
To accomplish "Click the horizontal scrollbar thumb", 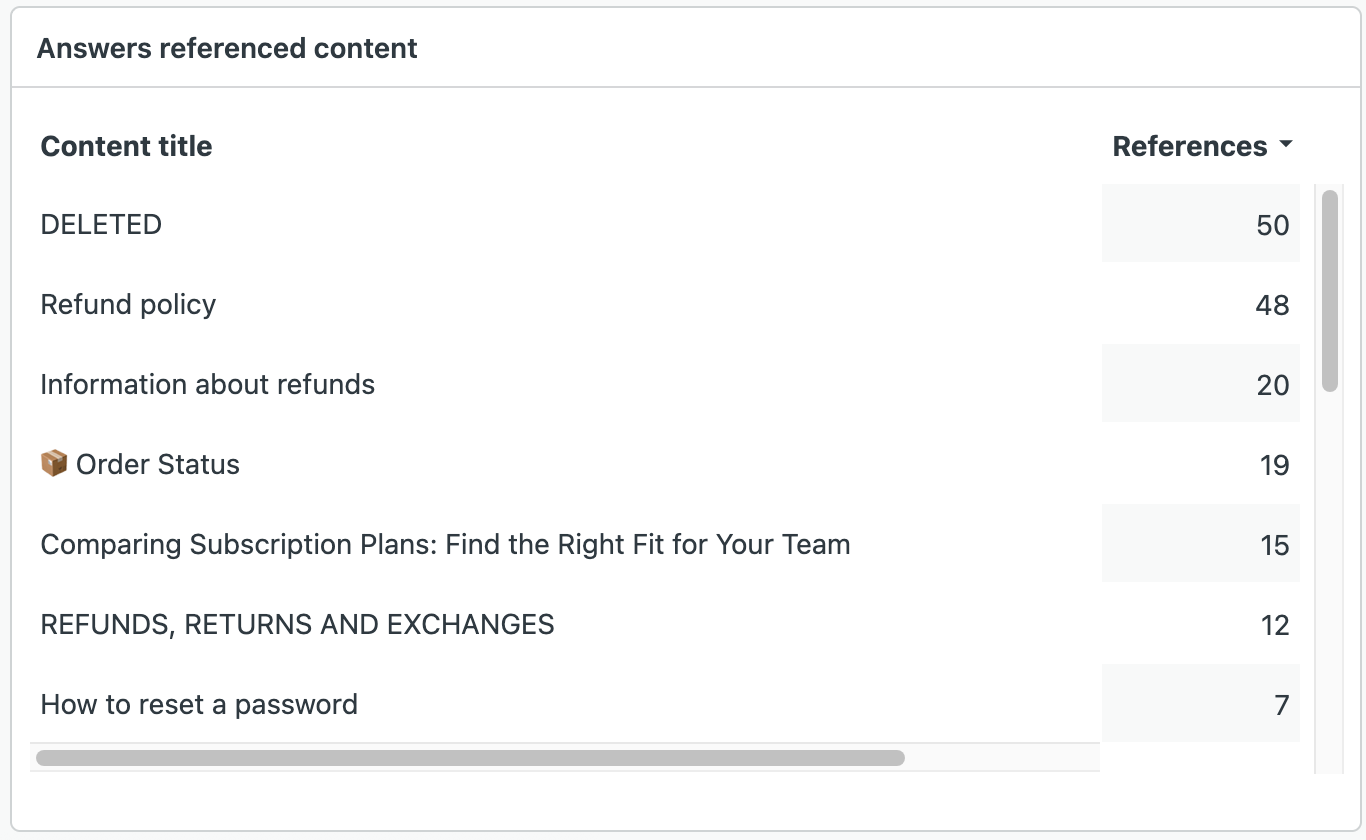I will tap(470, 758).
